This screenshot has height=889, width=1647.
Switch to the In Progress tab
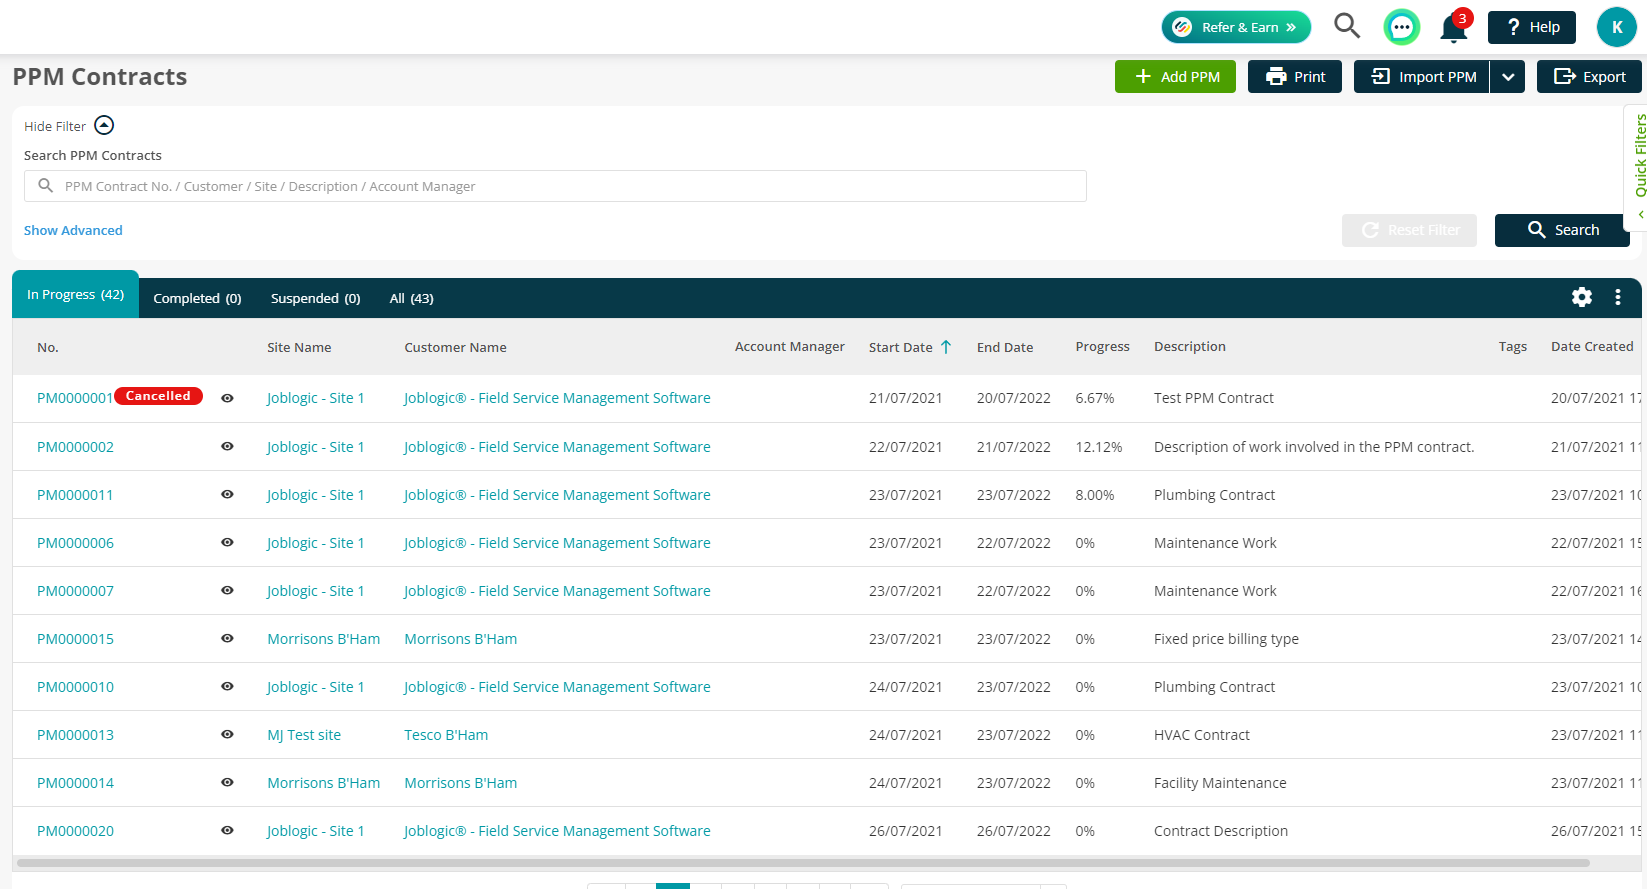tap(76, 295)
